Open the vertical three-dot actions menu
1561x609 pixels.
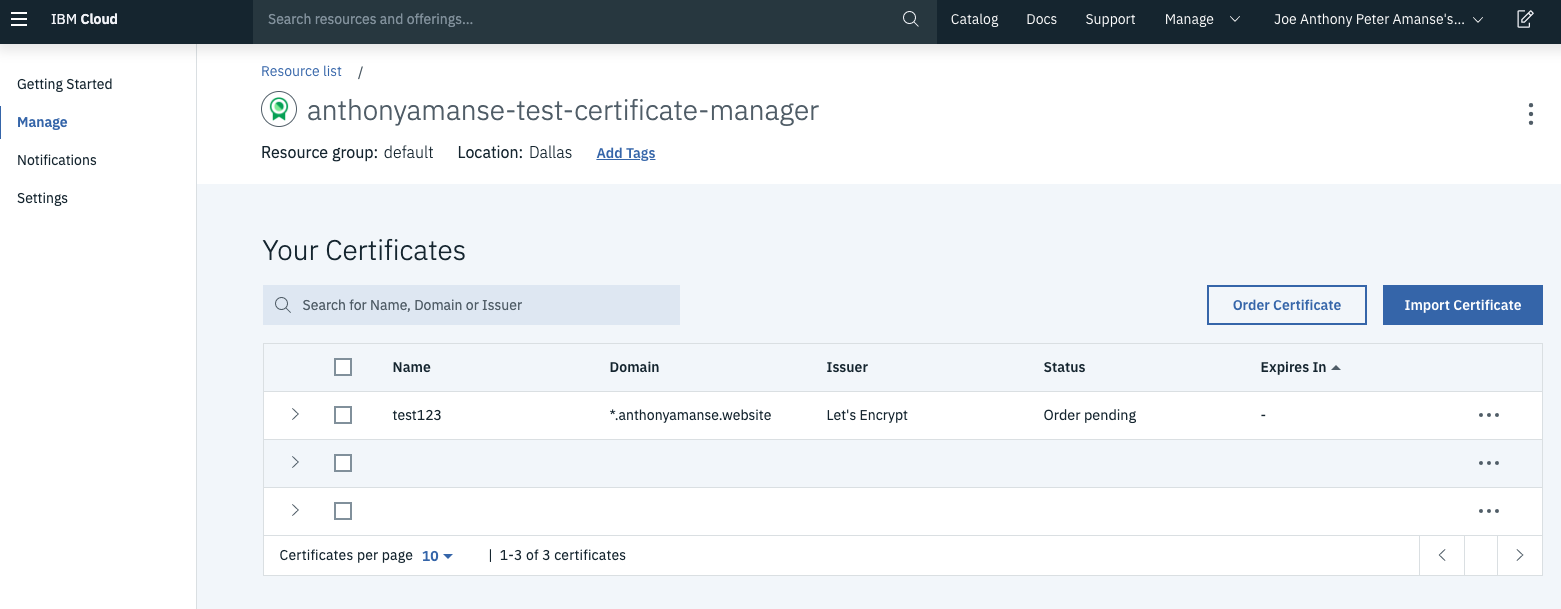pyautogui.click(x=1530, y=114)
